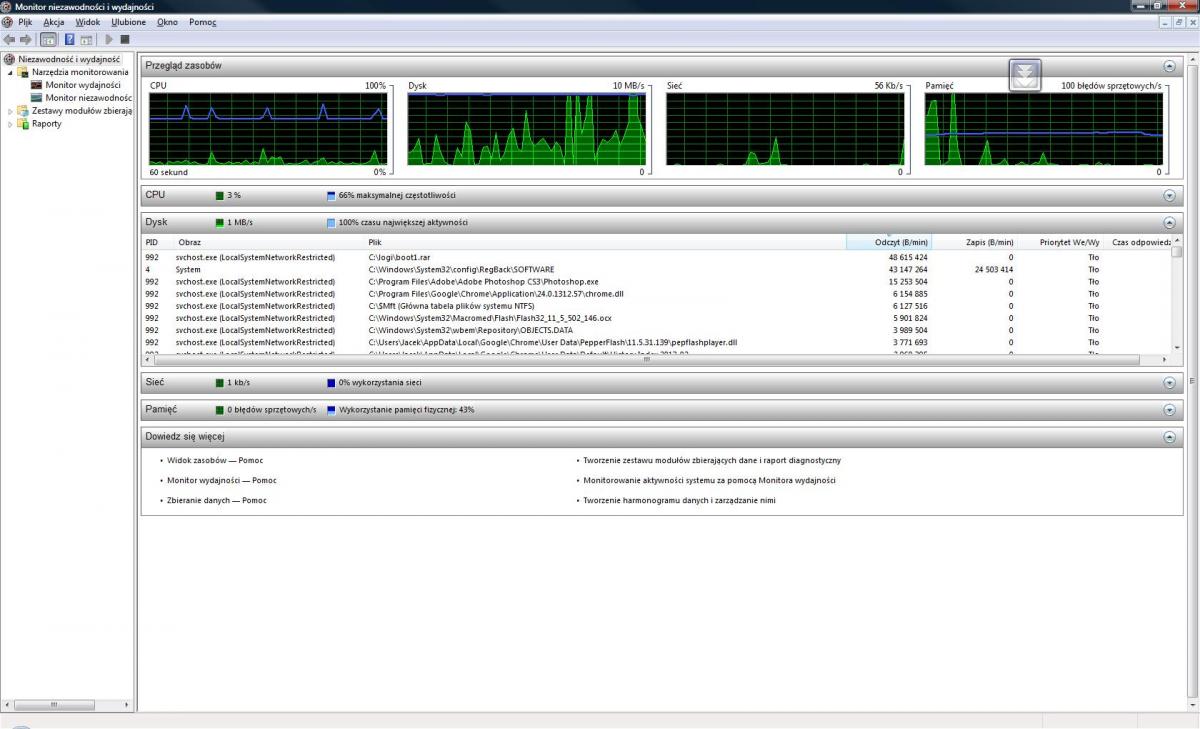Viewport: 1200px width, 729px height.
Task: Collapse the Dysk section chevron
Action: point(1169,223)
